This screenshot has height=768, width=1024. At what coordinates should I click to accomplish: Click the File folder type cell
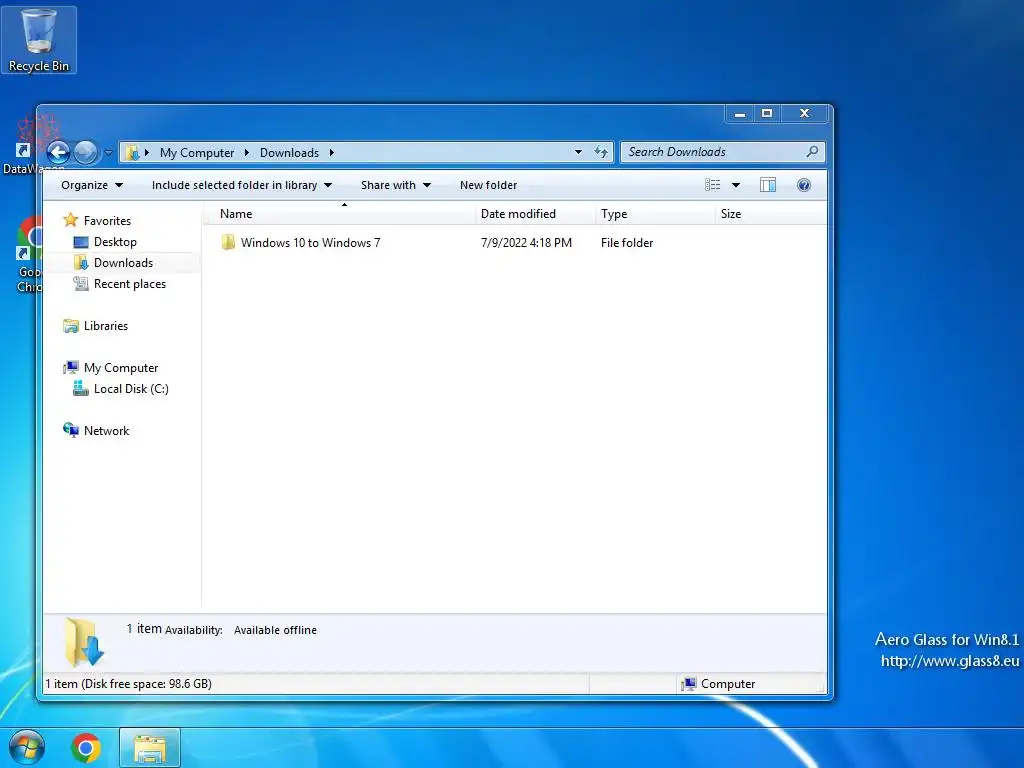pos(627,243)
